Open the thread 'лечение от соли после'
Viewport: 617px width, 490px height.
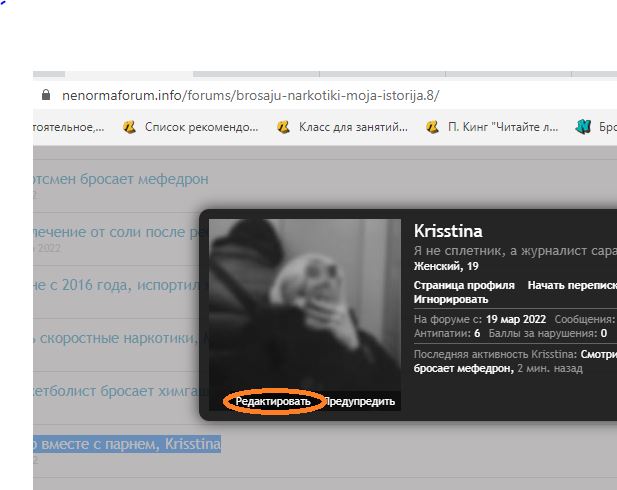click(115, 232)
